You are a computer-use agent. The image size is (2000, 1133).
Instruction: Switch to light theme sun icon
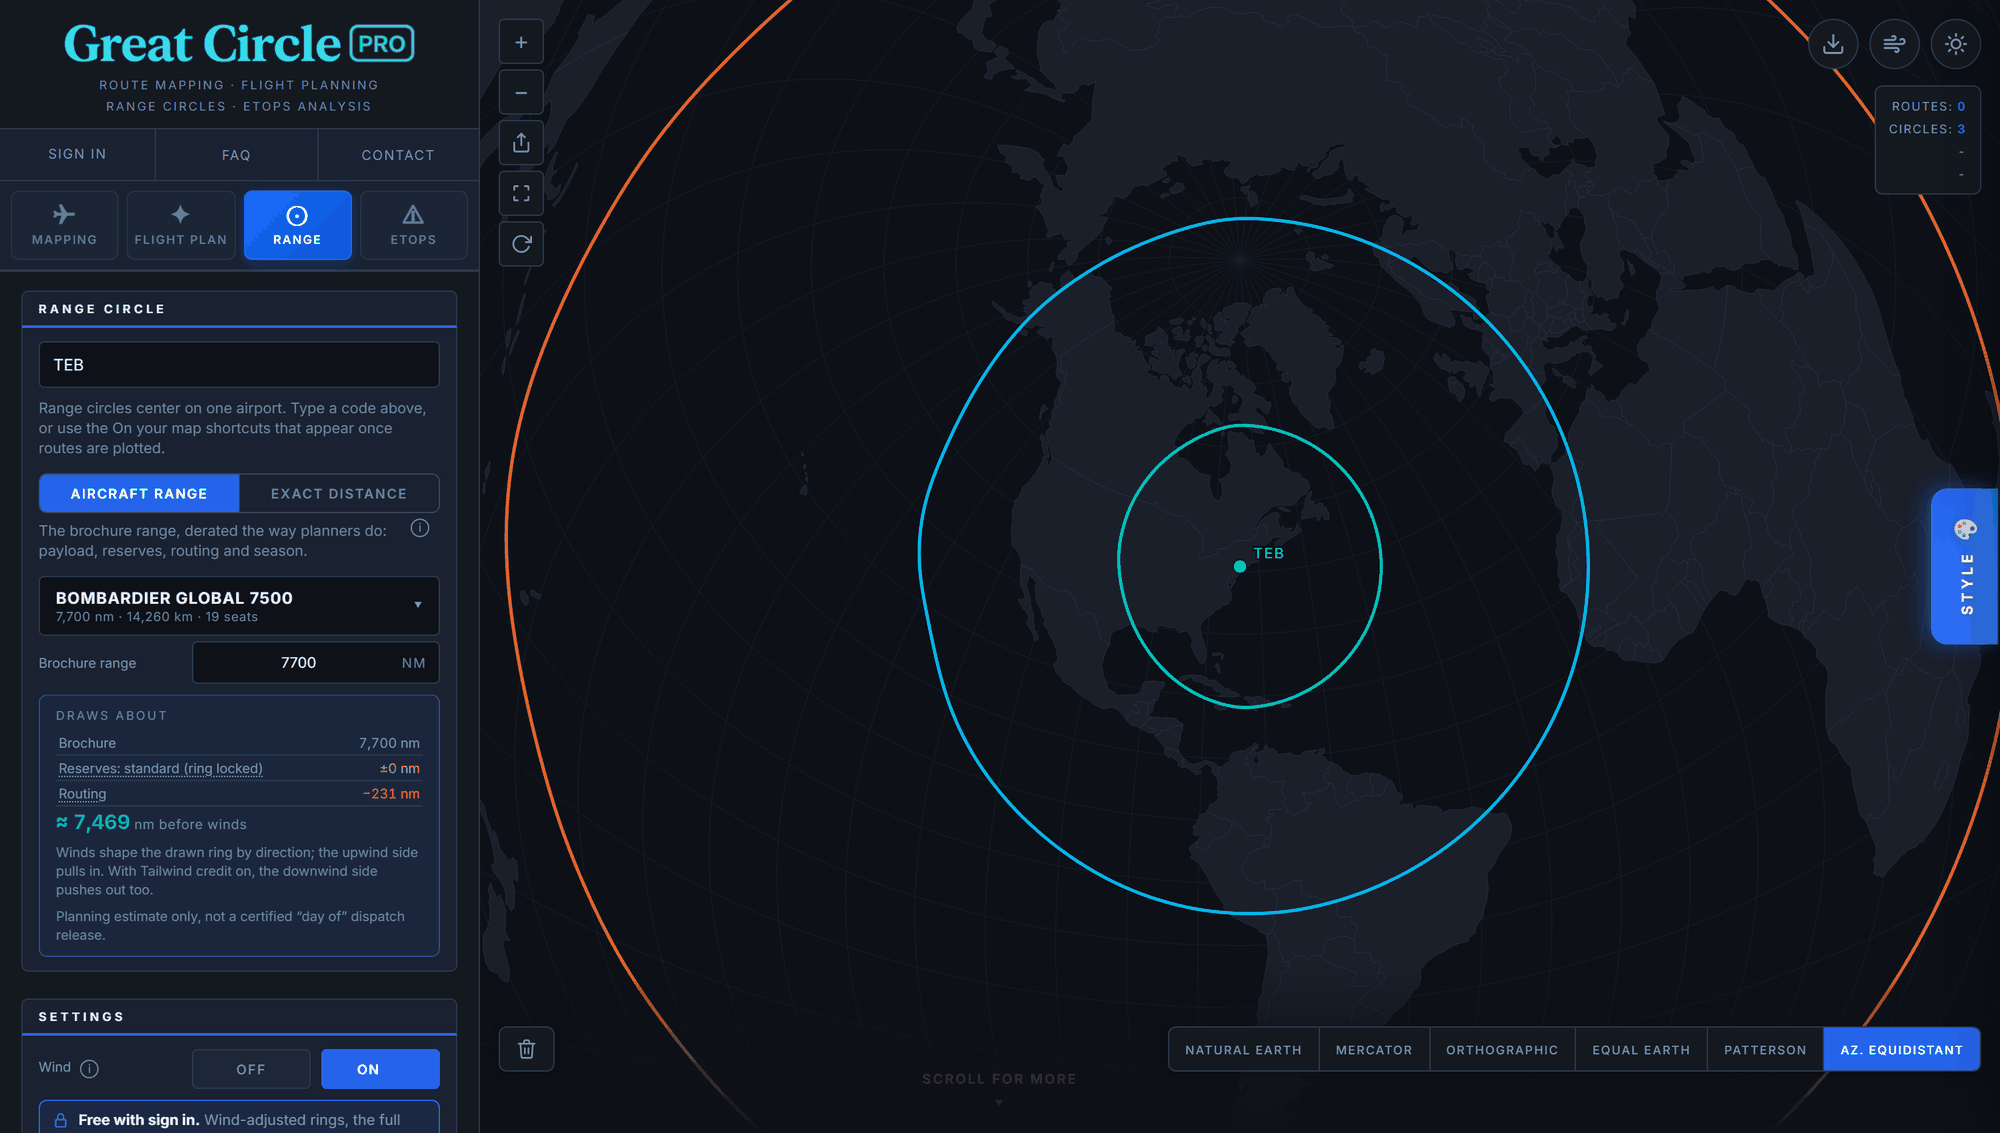click(1955, 44)
